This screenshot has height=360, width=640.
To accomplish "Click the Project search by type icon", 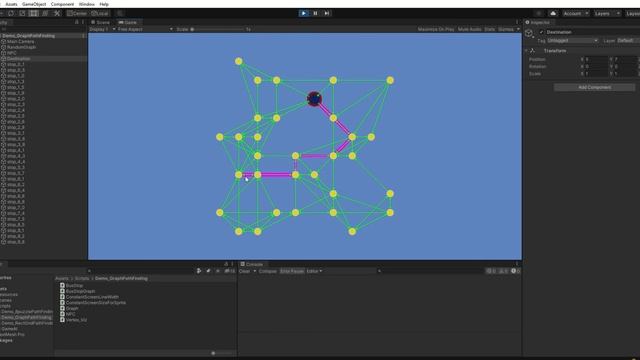I will pyautogui.click(x=199, y=271).
